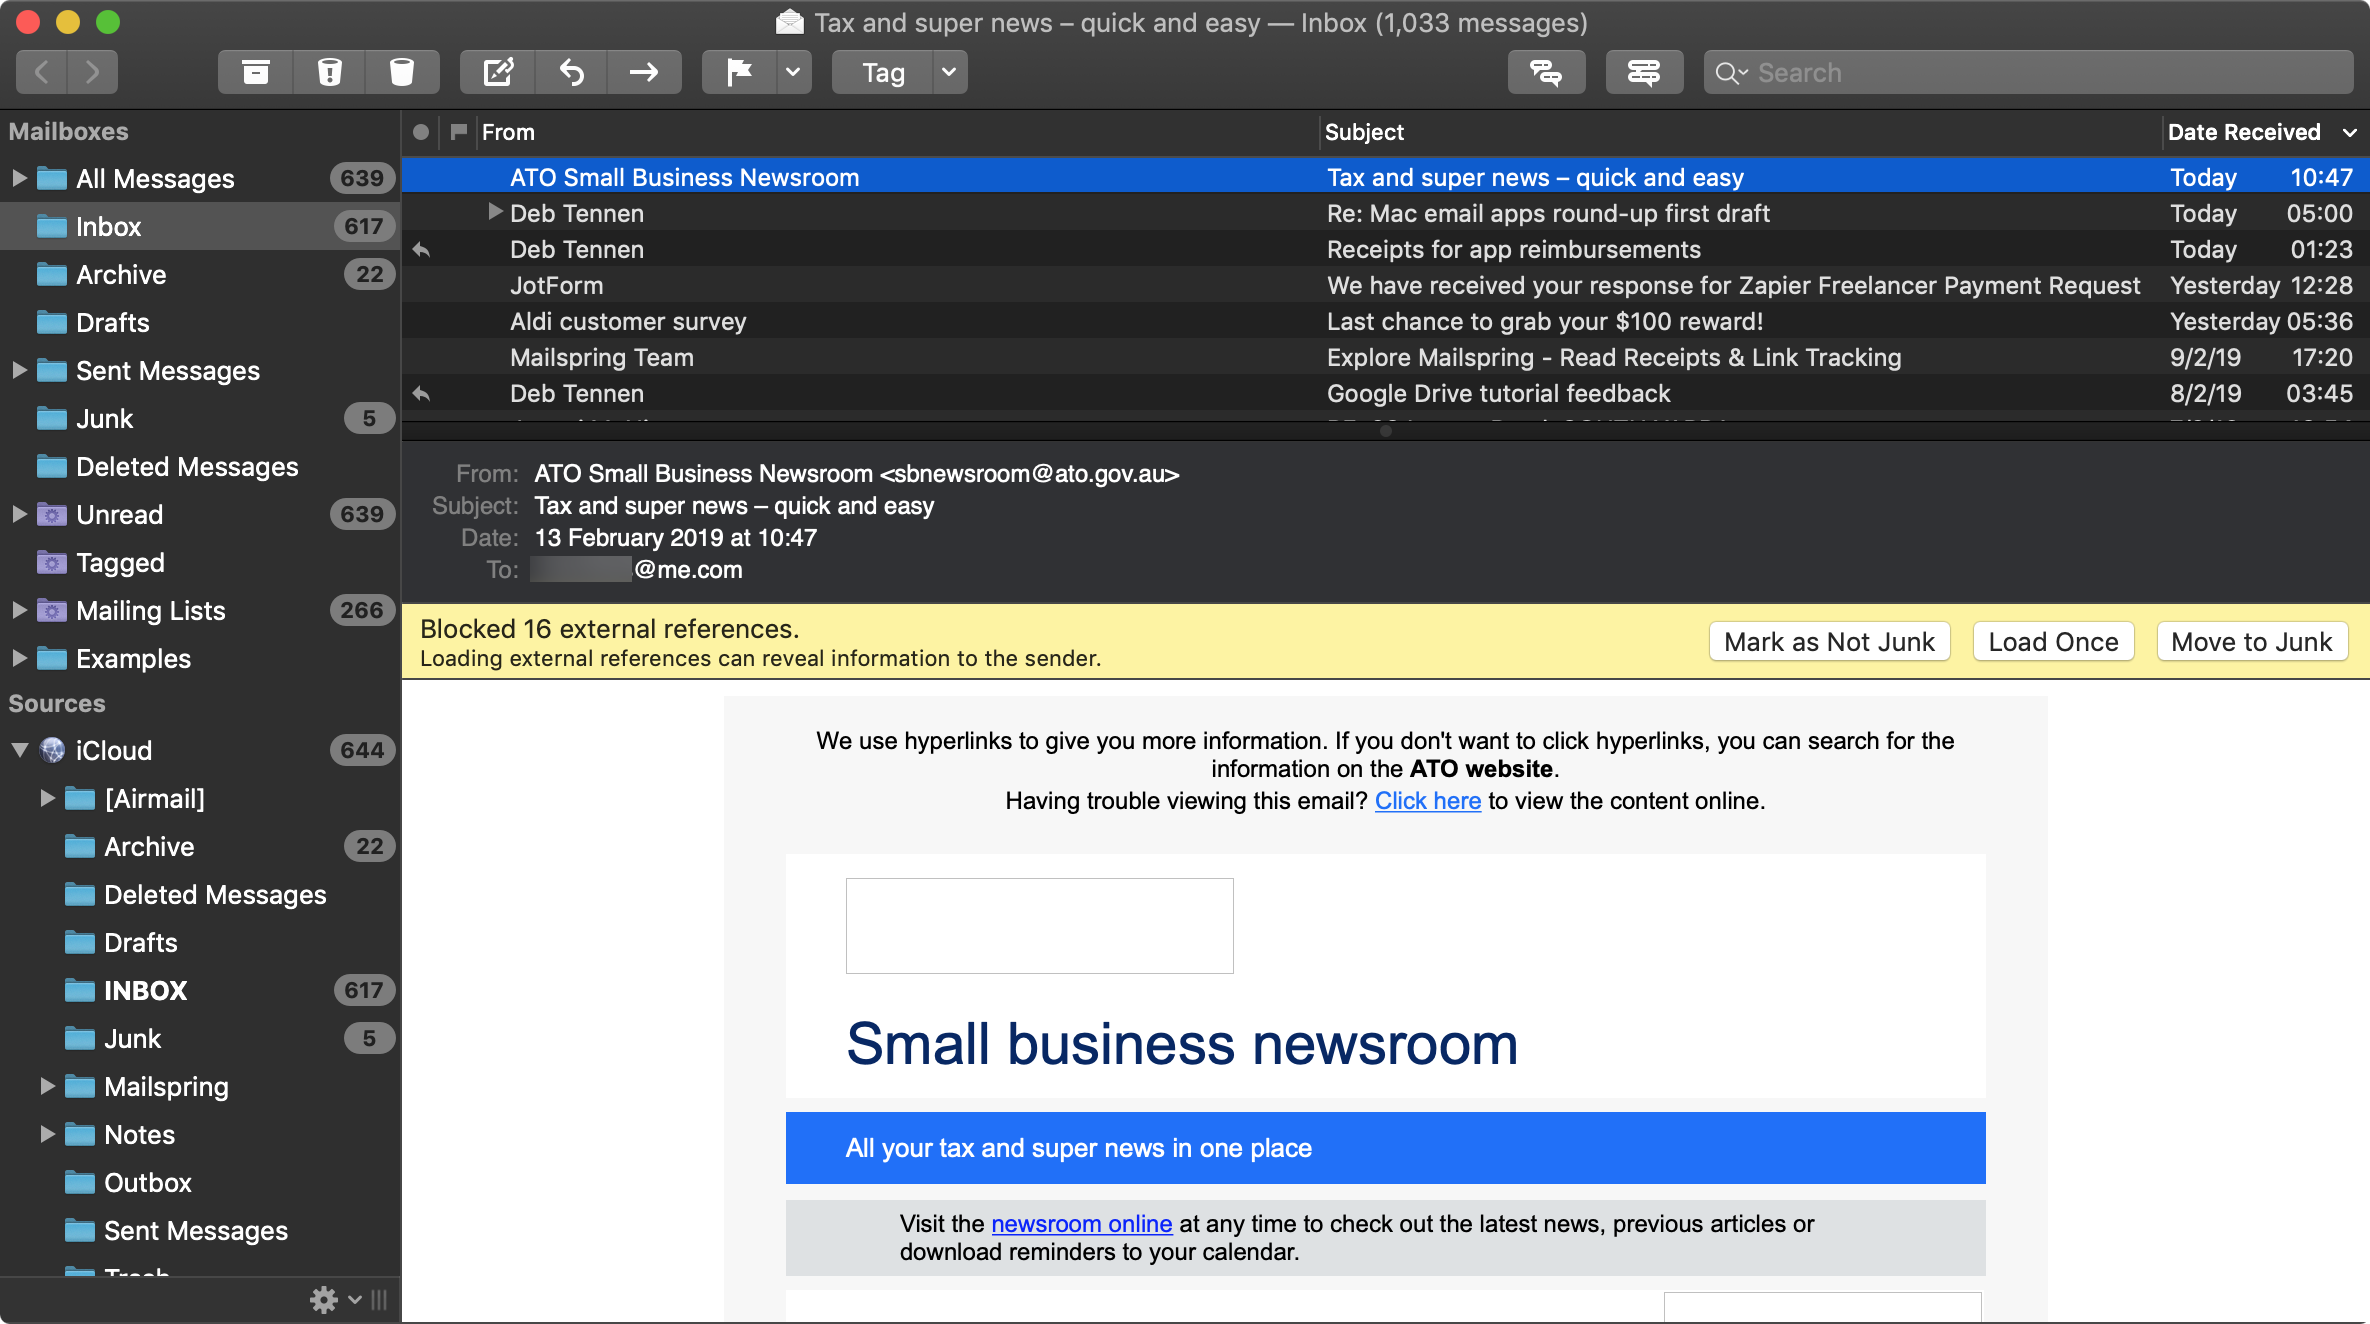Click the Archive mailbox icon
The image size is (2370, 1324).
point(49,274)
